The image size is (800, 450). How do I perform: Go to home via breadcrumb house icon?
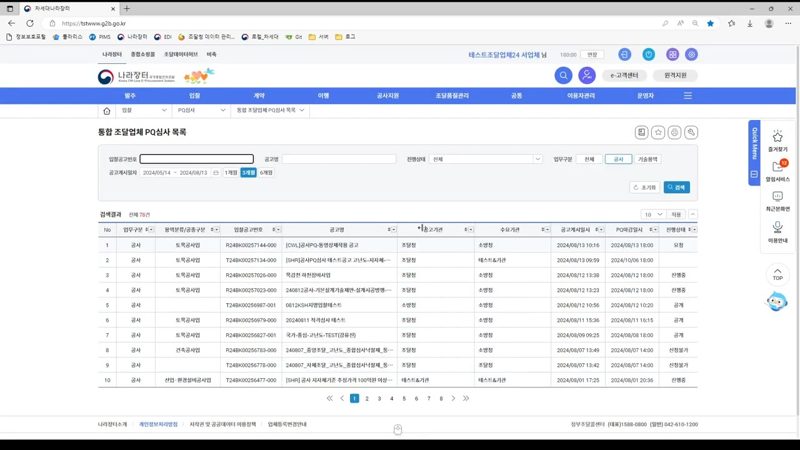(x=107, y=111)
